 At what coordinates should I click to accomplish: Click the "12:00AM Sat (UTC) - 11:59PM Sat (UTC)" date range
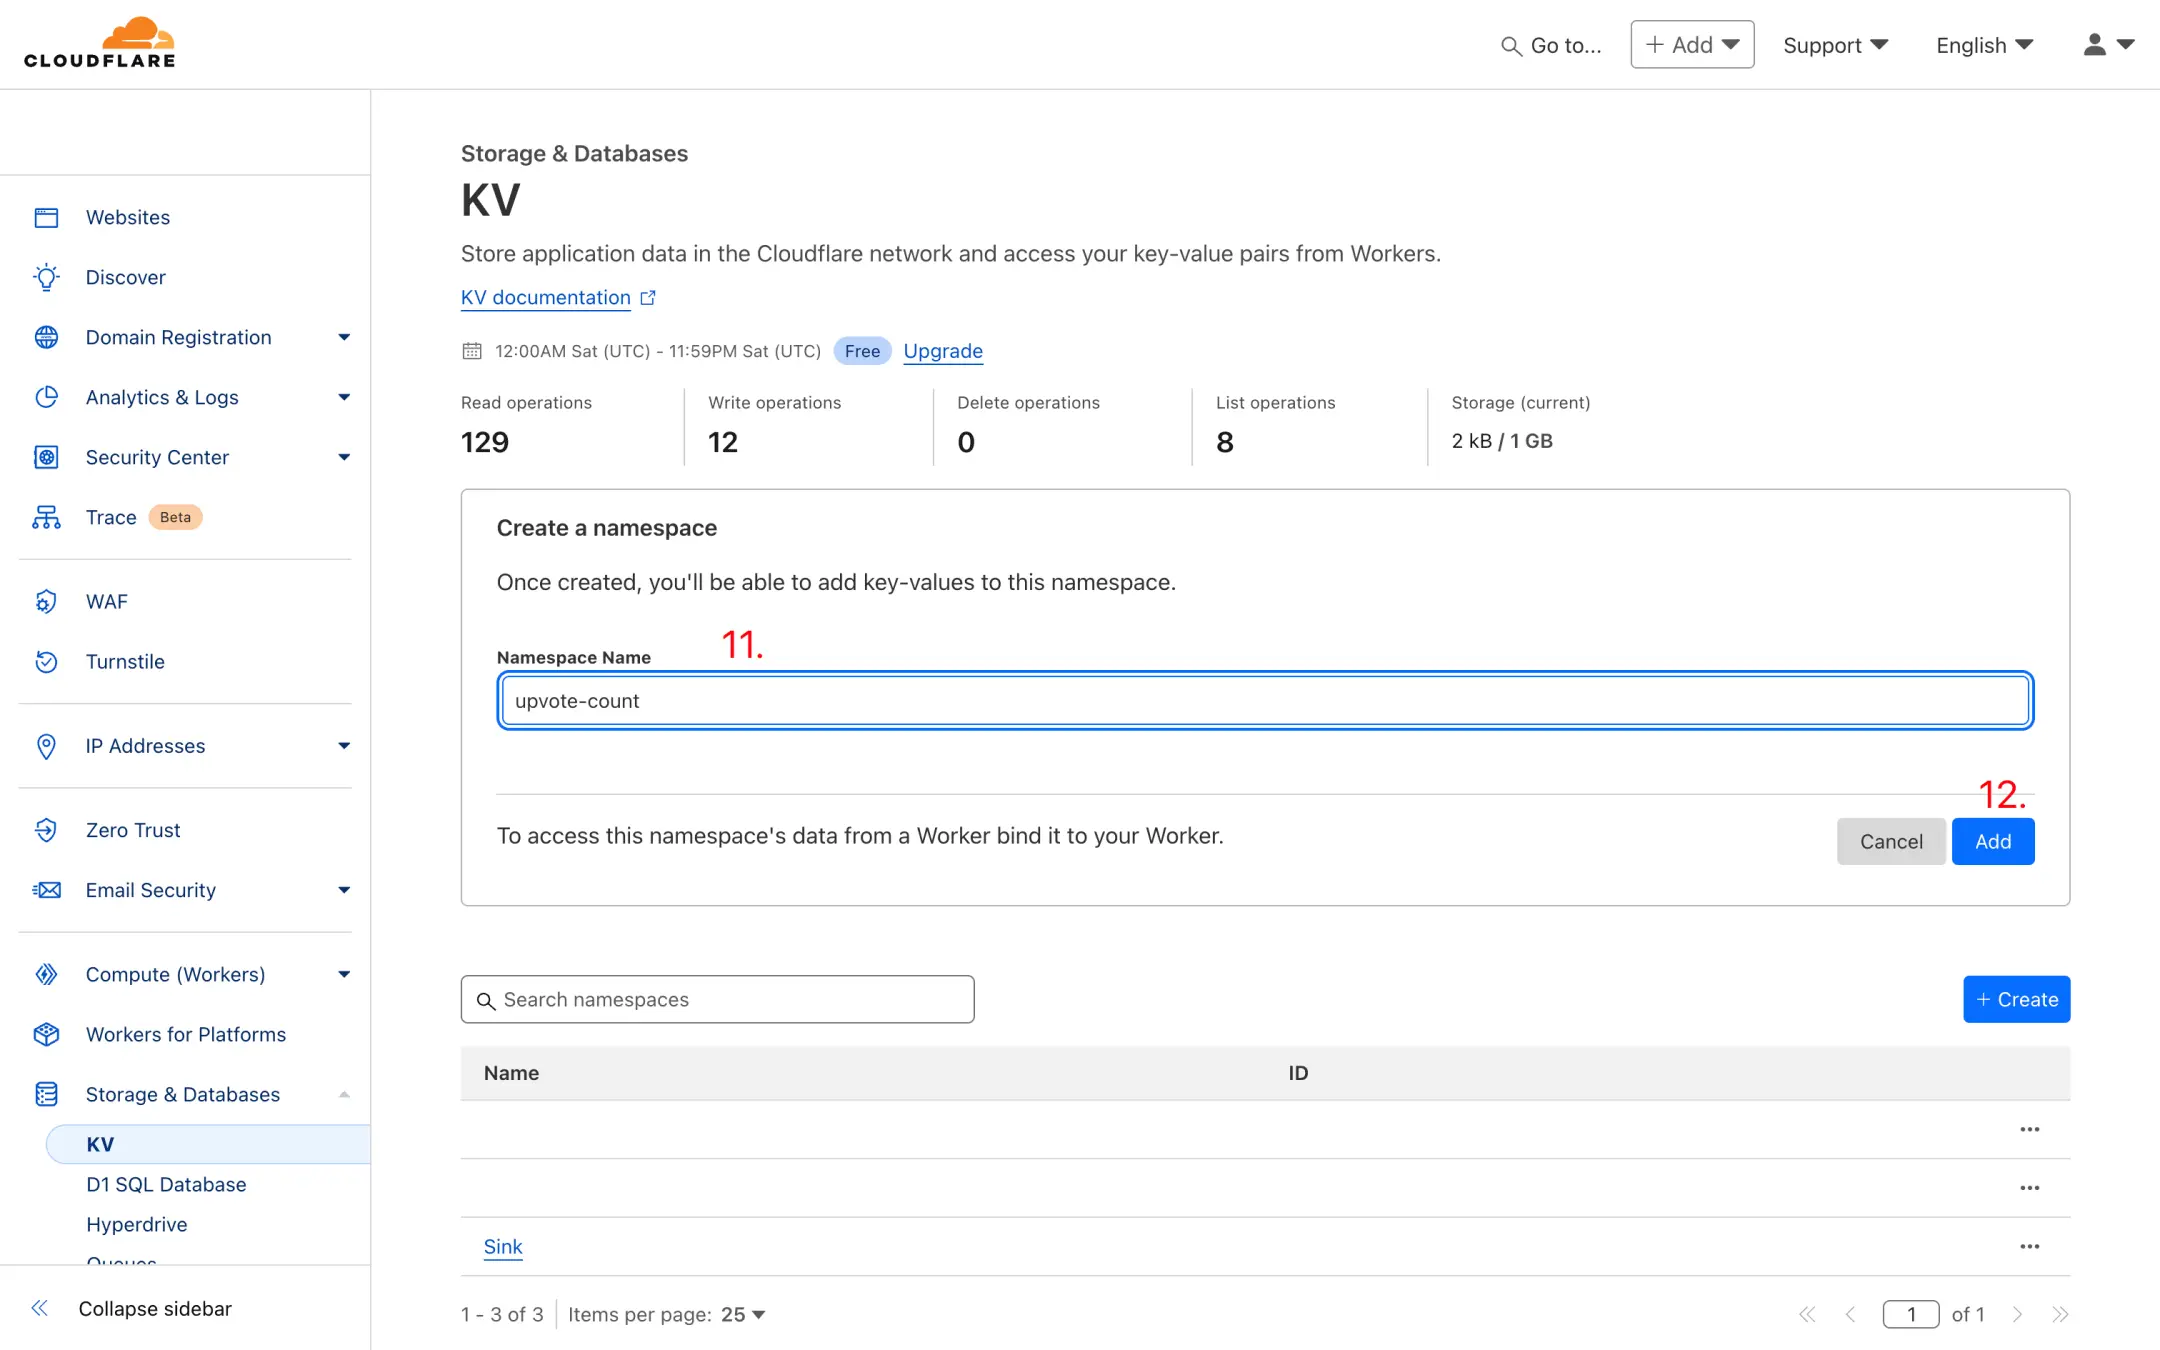(658, 351)
